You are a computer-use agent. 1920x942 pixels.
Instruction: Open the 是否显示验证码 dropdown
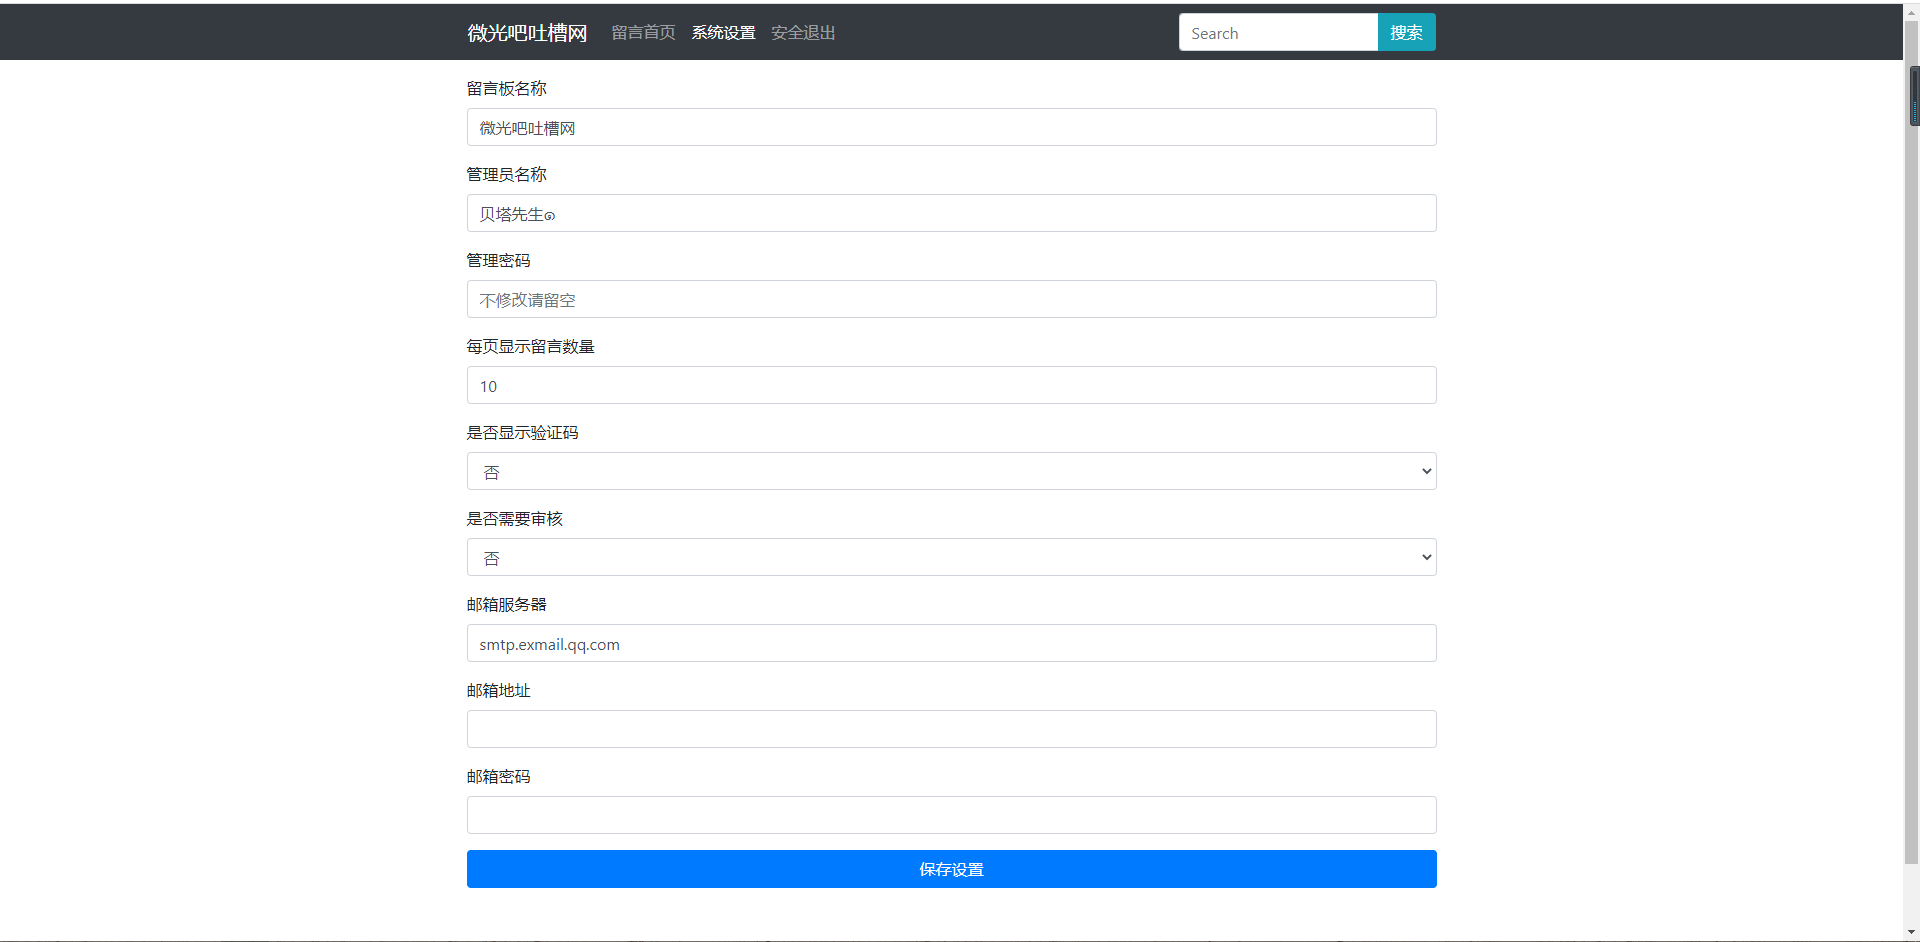pyautogui.click(x=950, y=470)
